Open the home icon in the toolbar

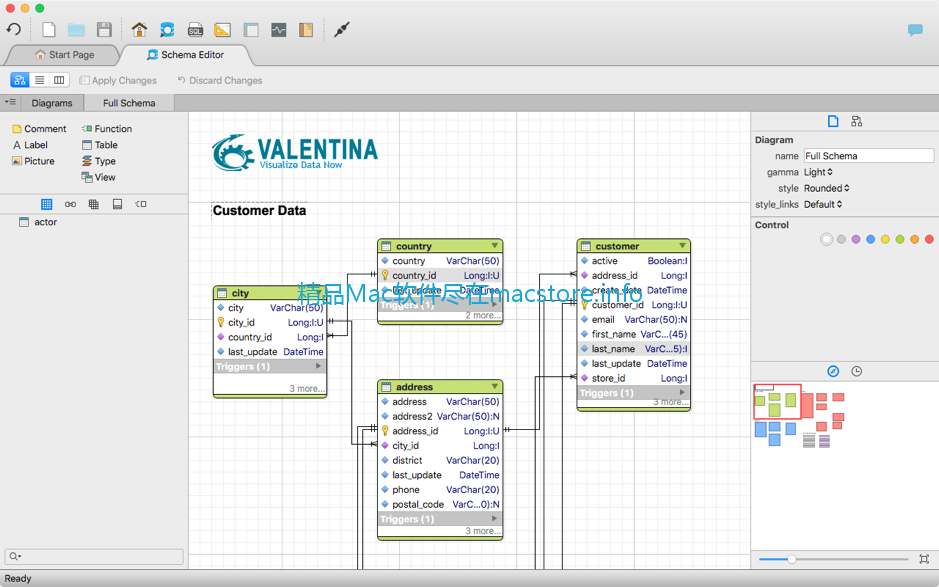point(139,30)
